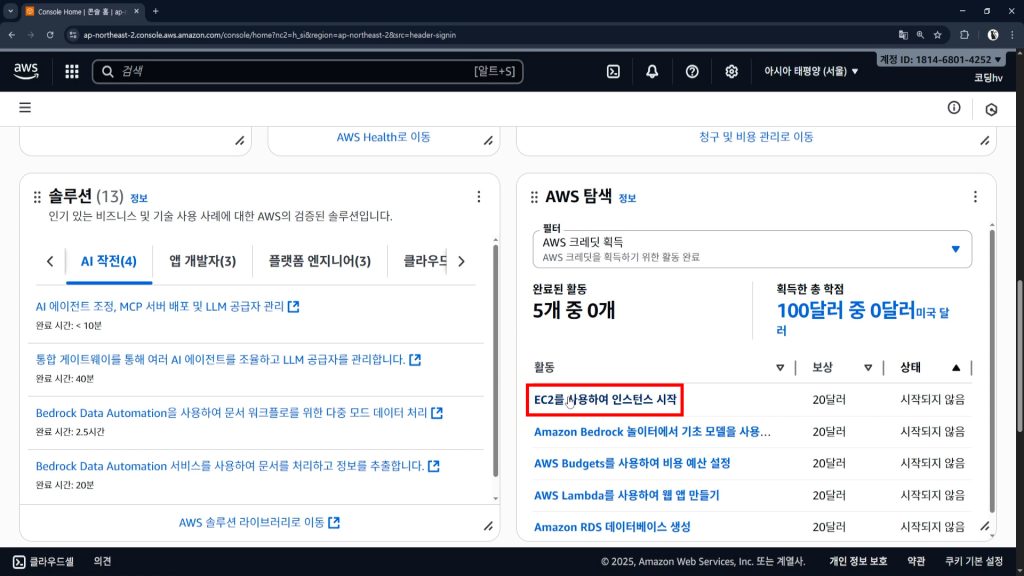Open the AWS Lambda 웹 앱 만들기 link
This screenshot has width=1024, height=576.
pyautogui.click(x=626, y=495)
